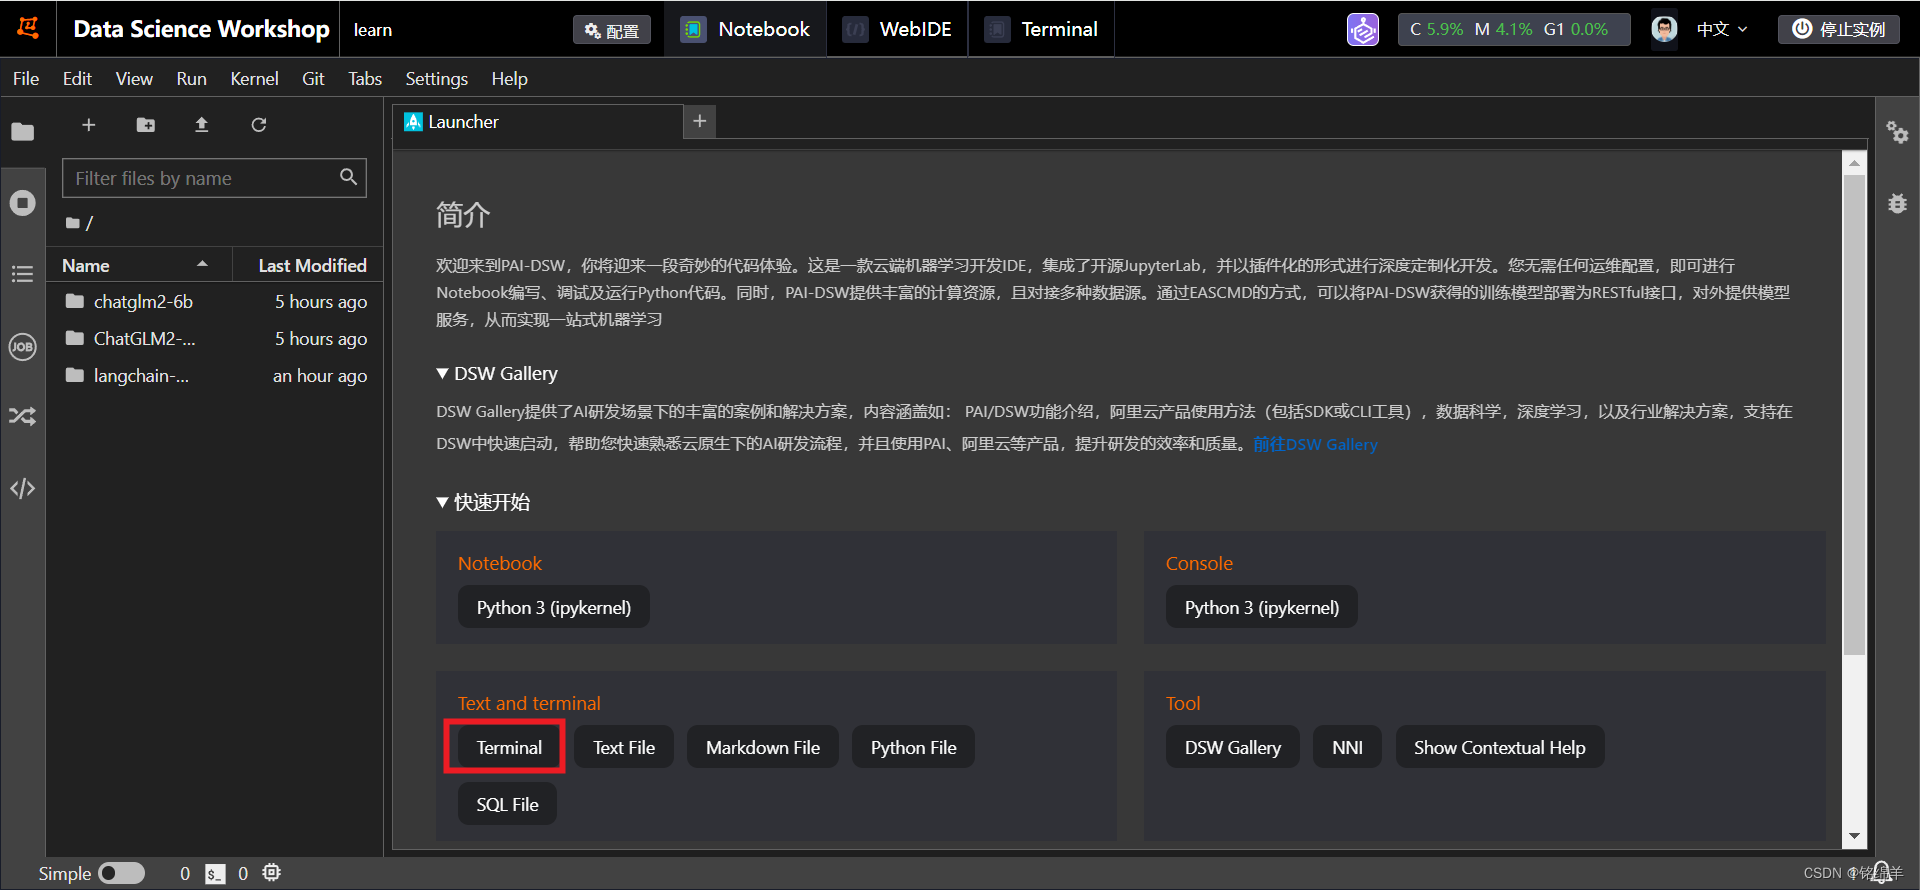Open the ChatGLM2-... folder
The height and width of the screenshot is (890, 1920).
(x=215, y=338)
